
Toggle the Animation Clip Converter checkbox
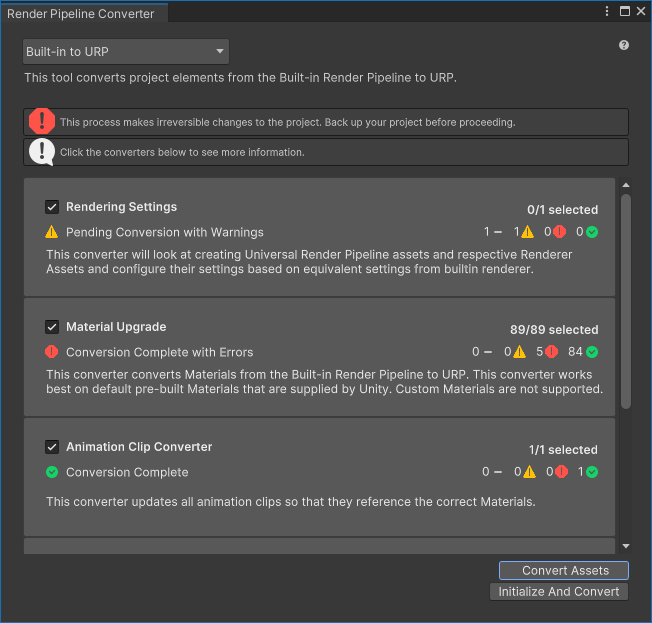[52, 447]
